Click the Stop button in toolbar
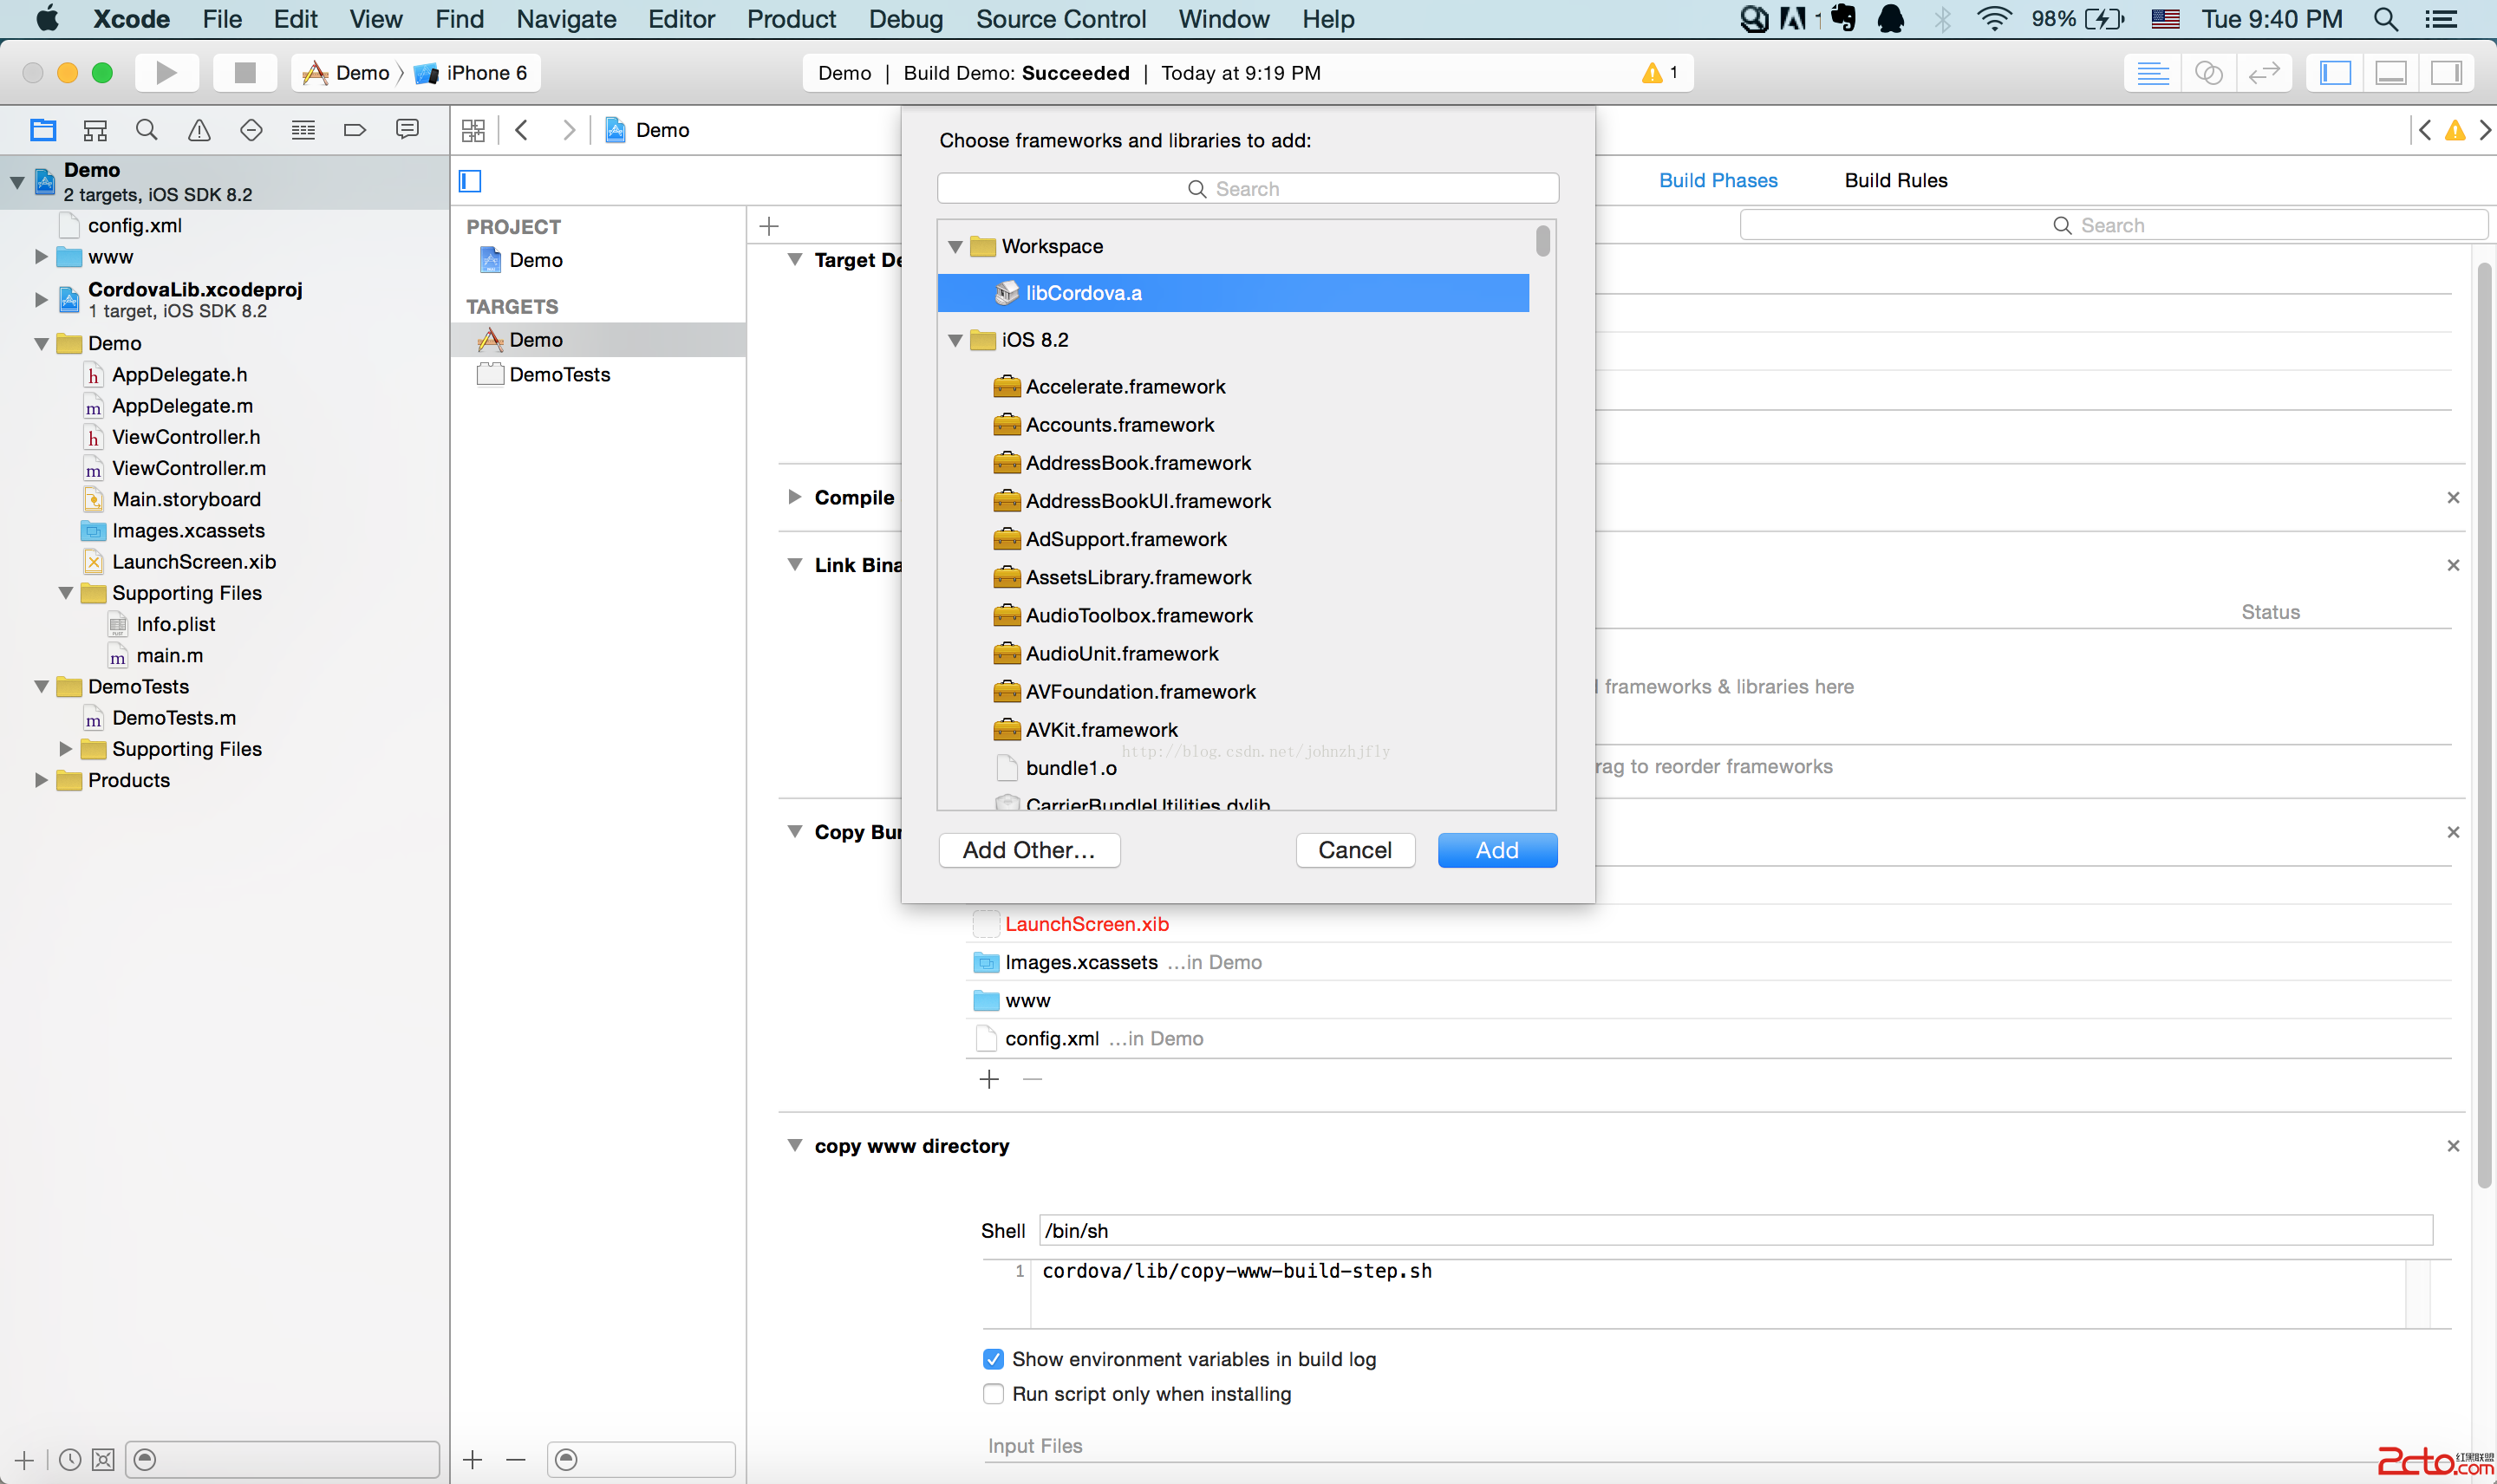 click(x=244, y=73)
